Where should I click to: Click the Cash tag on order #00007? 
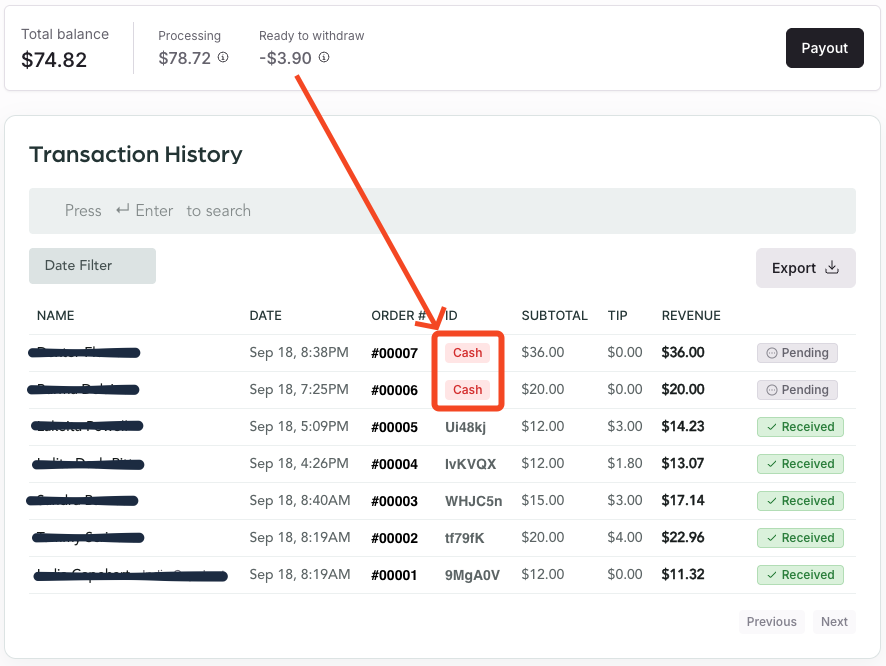tap(467, 353)
